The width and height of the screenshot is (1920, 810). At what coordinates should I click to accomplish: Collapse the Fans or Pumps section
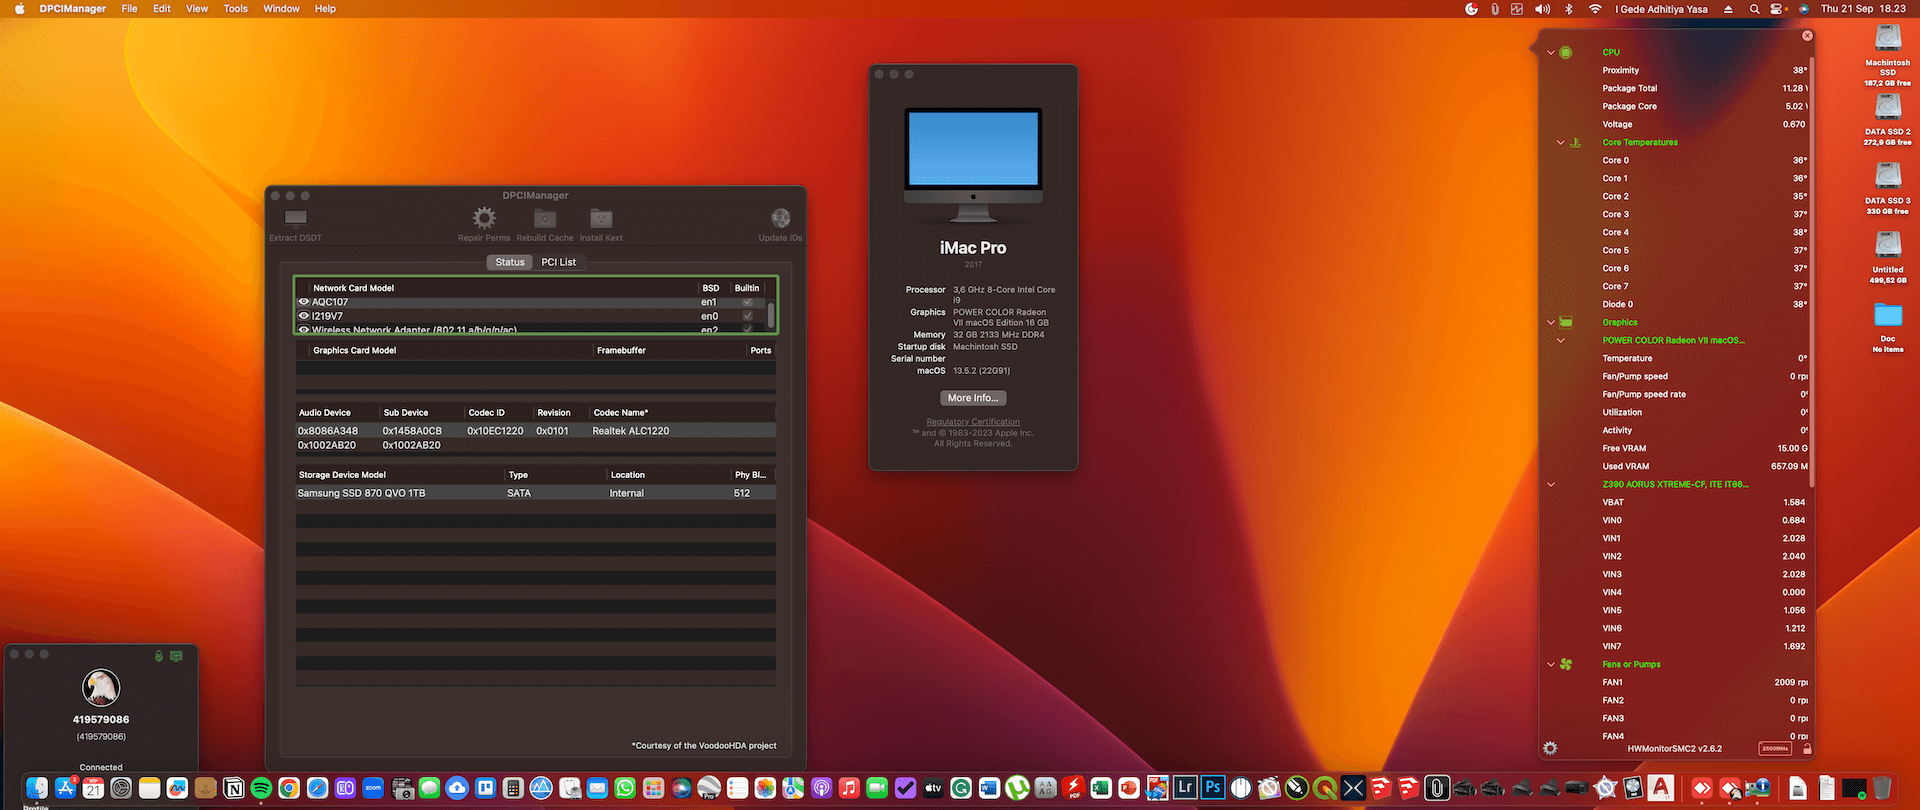click(x=1551, y=664)
